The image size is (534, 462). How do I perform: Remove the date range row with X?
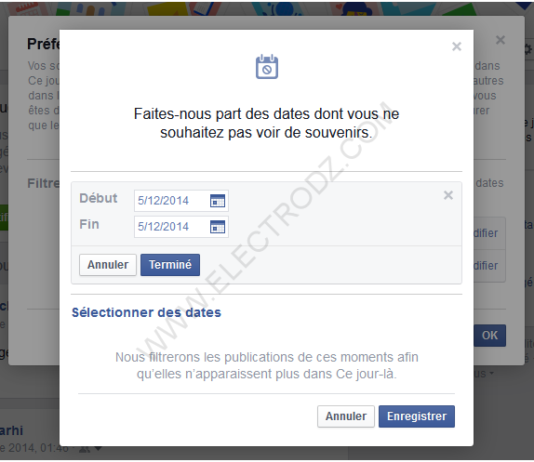coord(448,195)
